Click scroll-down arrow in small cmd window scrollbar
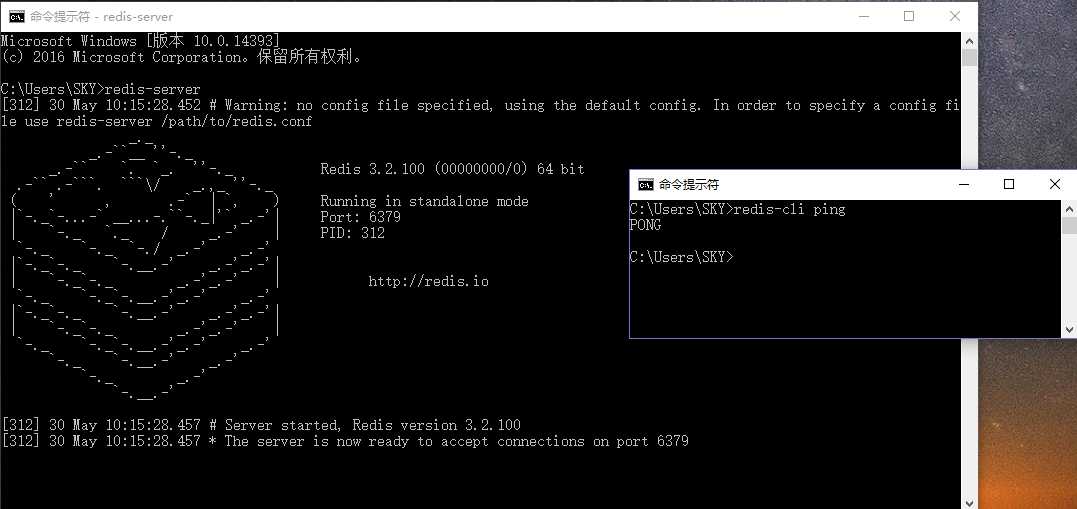This screenshot has height=509, width=1077. tap(1069, 330)
